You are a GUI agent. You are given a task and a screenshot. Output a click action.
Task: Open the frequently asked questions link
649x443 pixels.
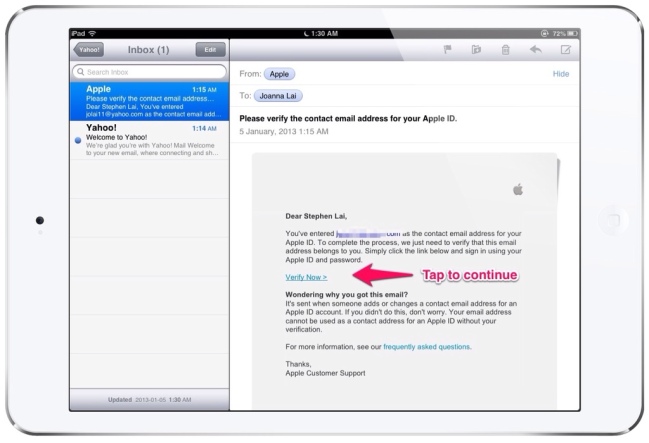[427, 347]
